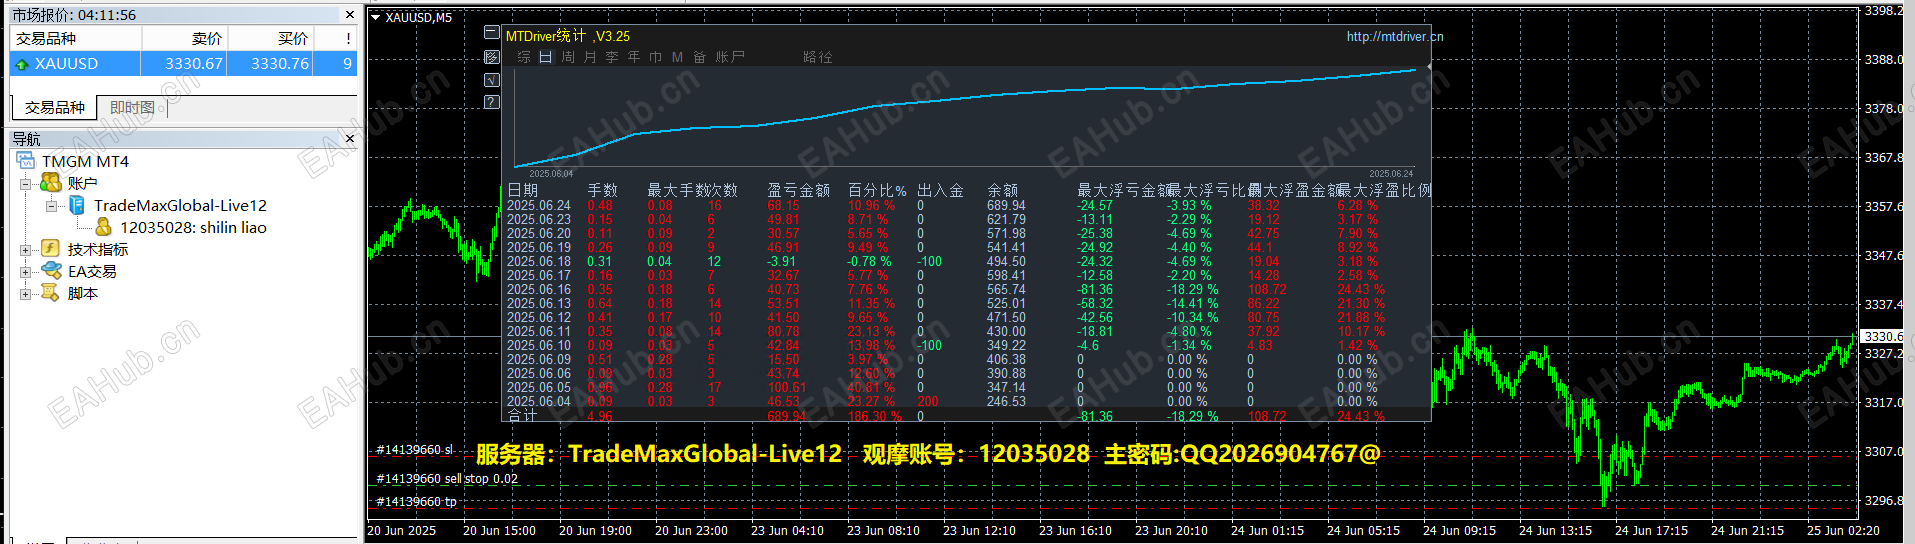The width and height of the screenshot is (1915, 544).
Task: Click the XAUUSD ask price 3330.76
Action: point(280,63)
